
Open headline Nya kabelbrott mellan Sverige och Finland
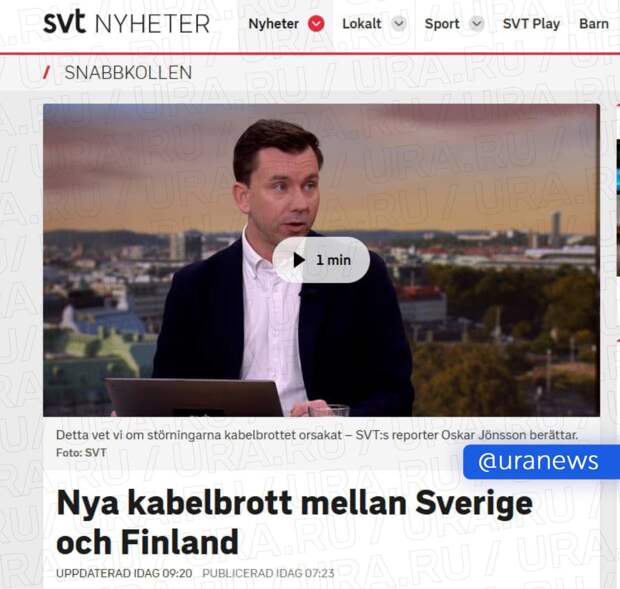[x=295, y=522]
